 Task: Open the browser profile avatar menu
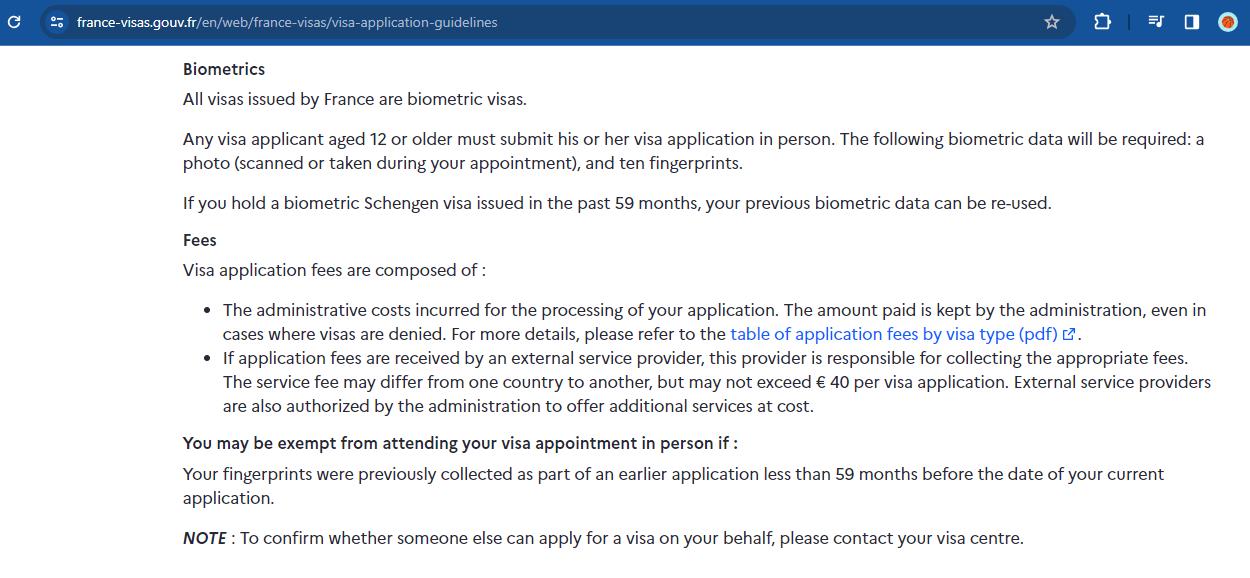1227,21
